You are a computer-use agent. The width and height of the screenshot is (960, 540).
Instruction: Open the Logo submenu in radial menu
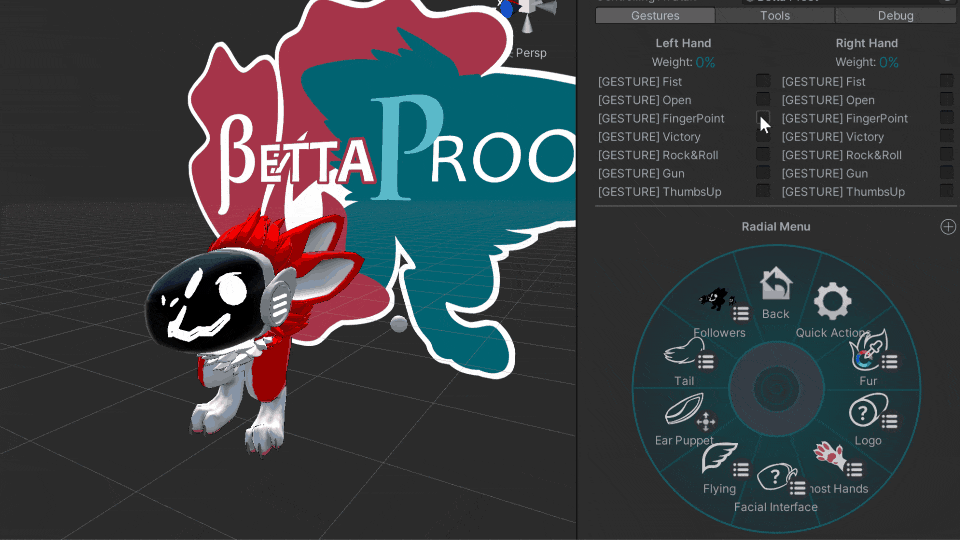[871, 420]
